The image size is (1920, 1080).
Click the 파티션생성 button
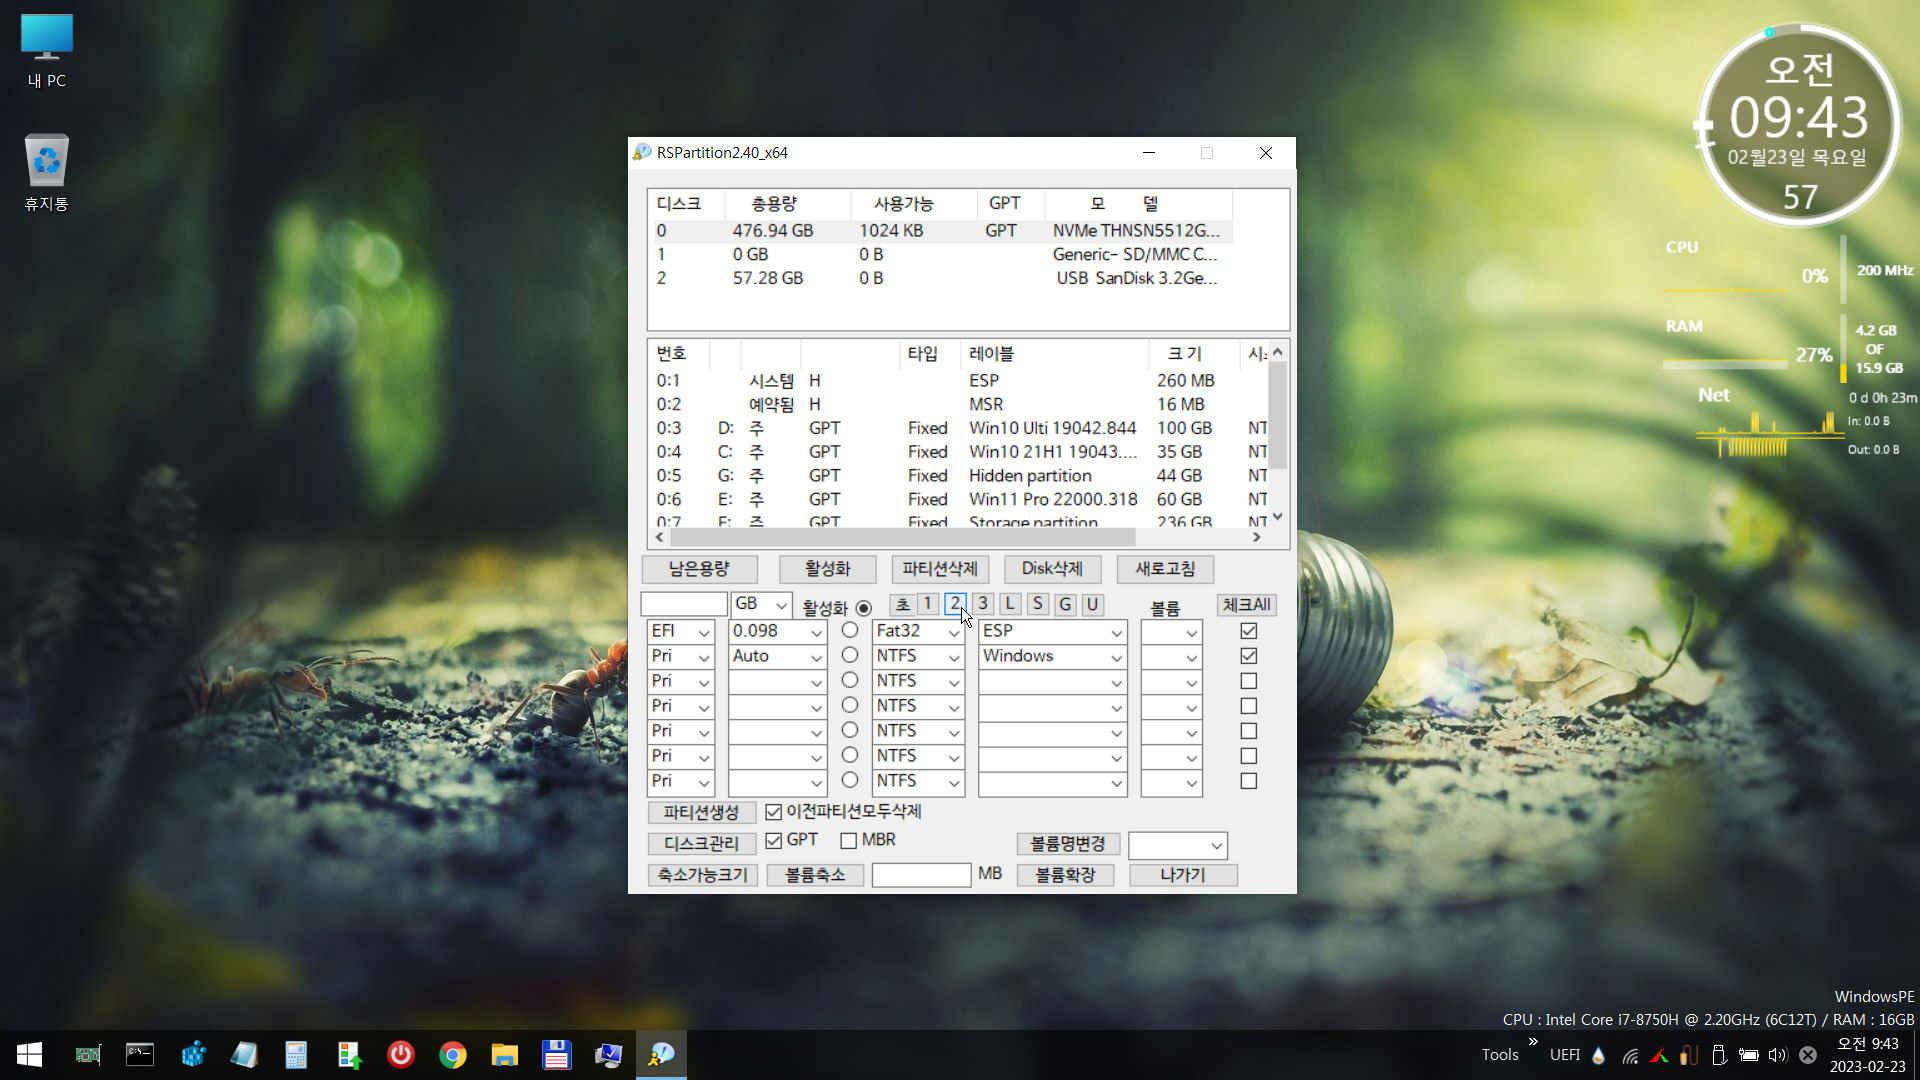701,813
